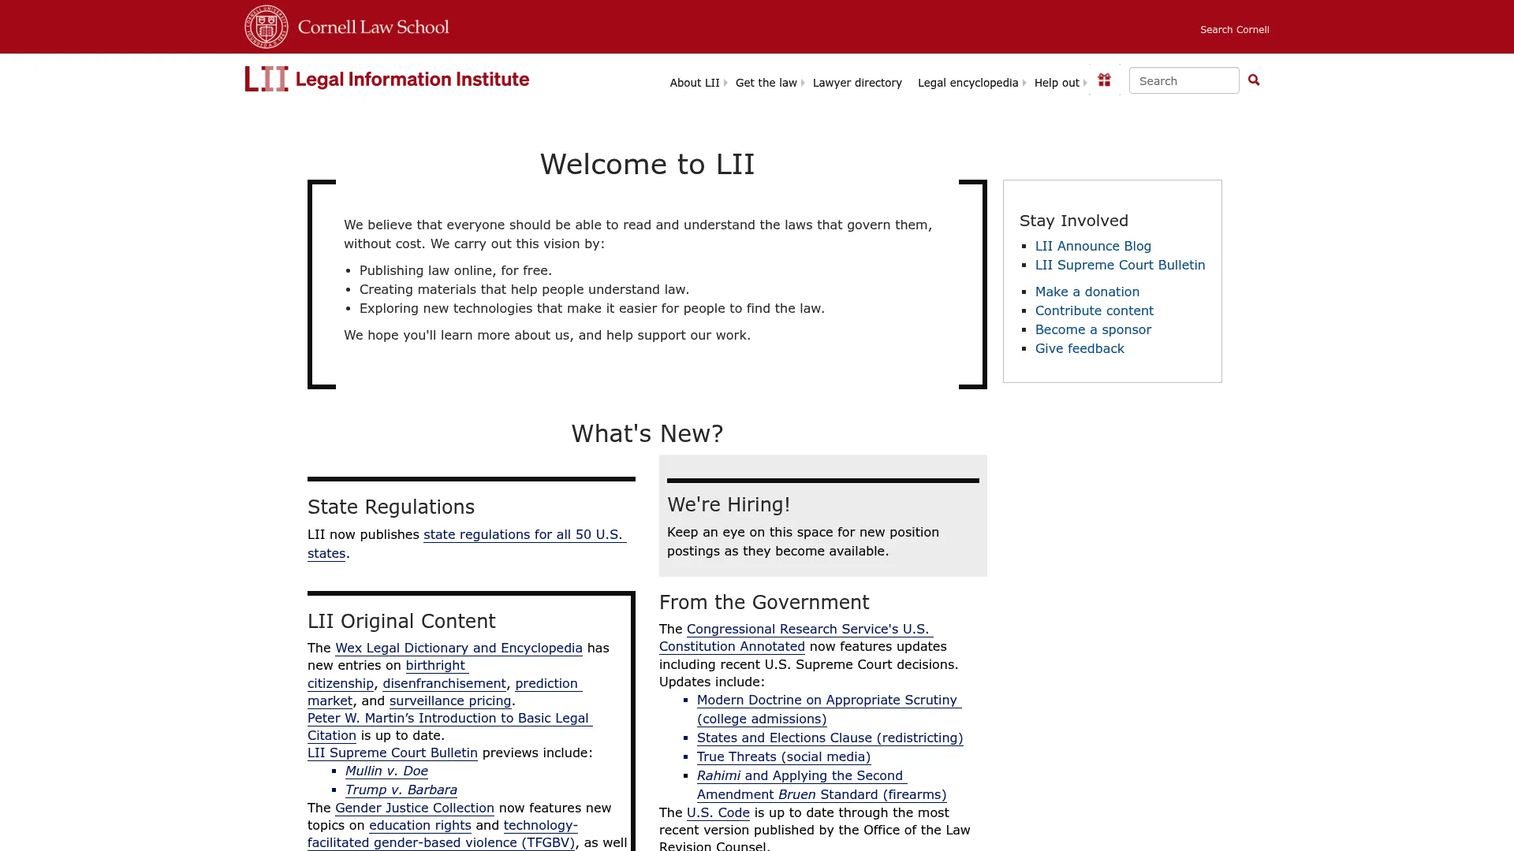Open States and Elections Clause link
The height and width of the screenshot is (851, 1514).
click(x=830, y=738)
